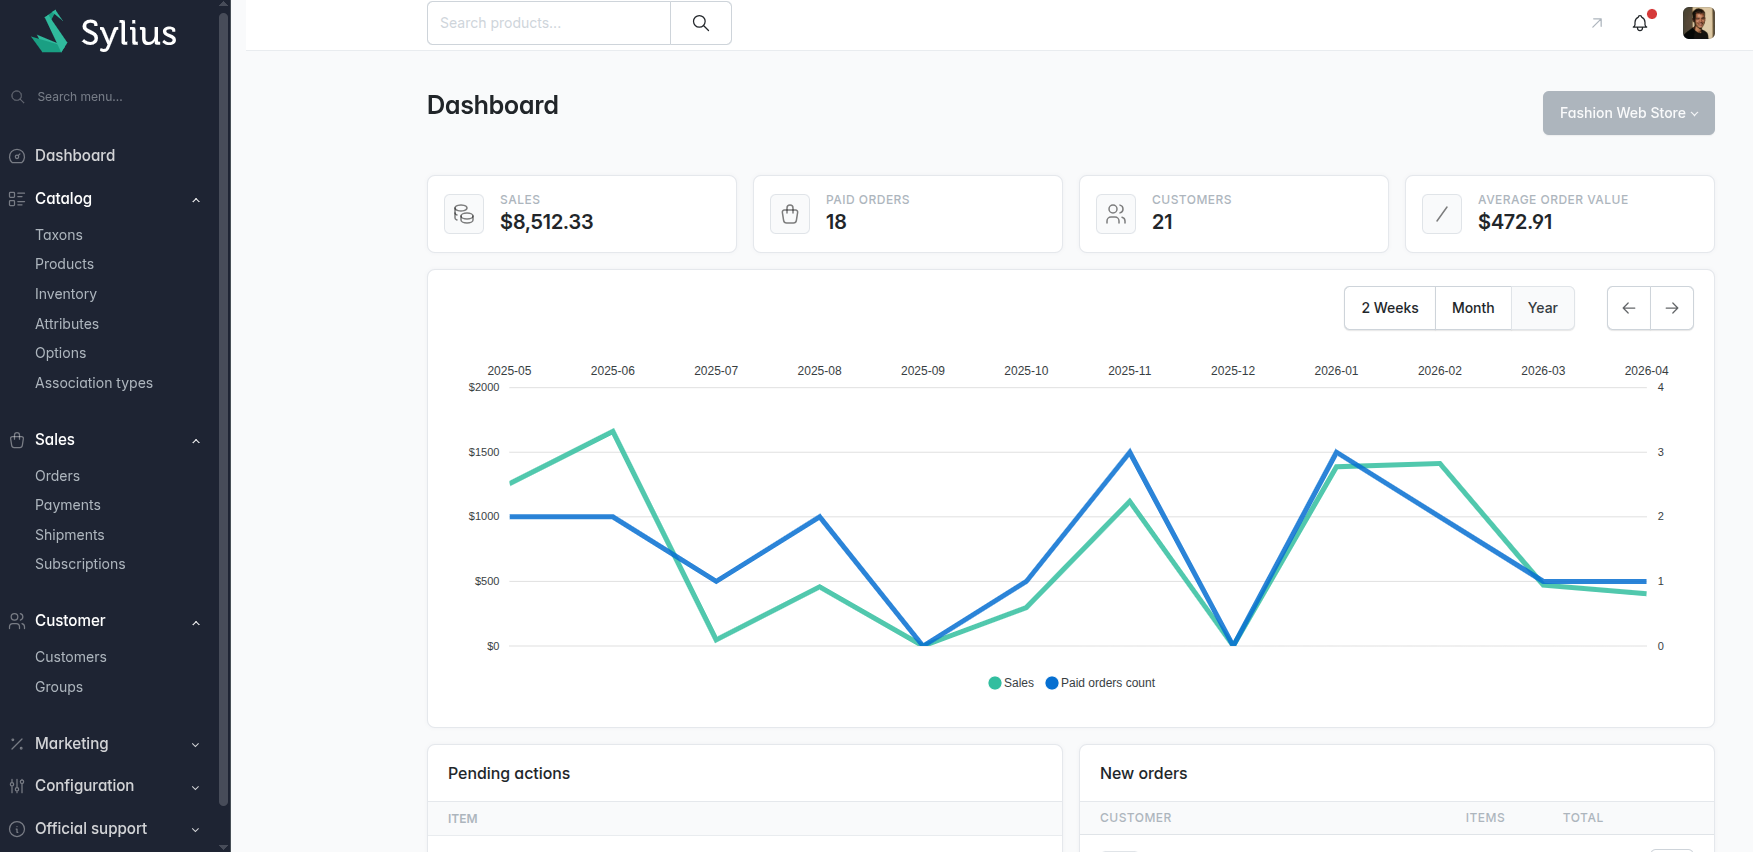Screen dimensions: 1753x852
Task: Expand the Configuration section chevron
Action: [196, 788]
